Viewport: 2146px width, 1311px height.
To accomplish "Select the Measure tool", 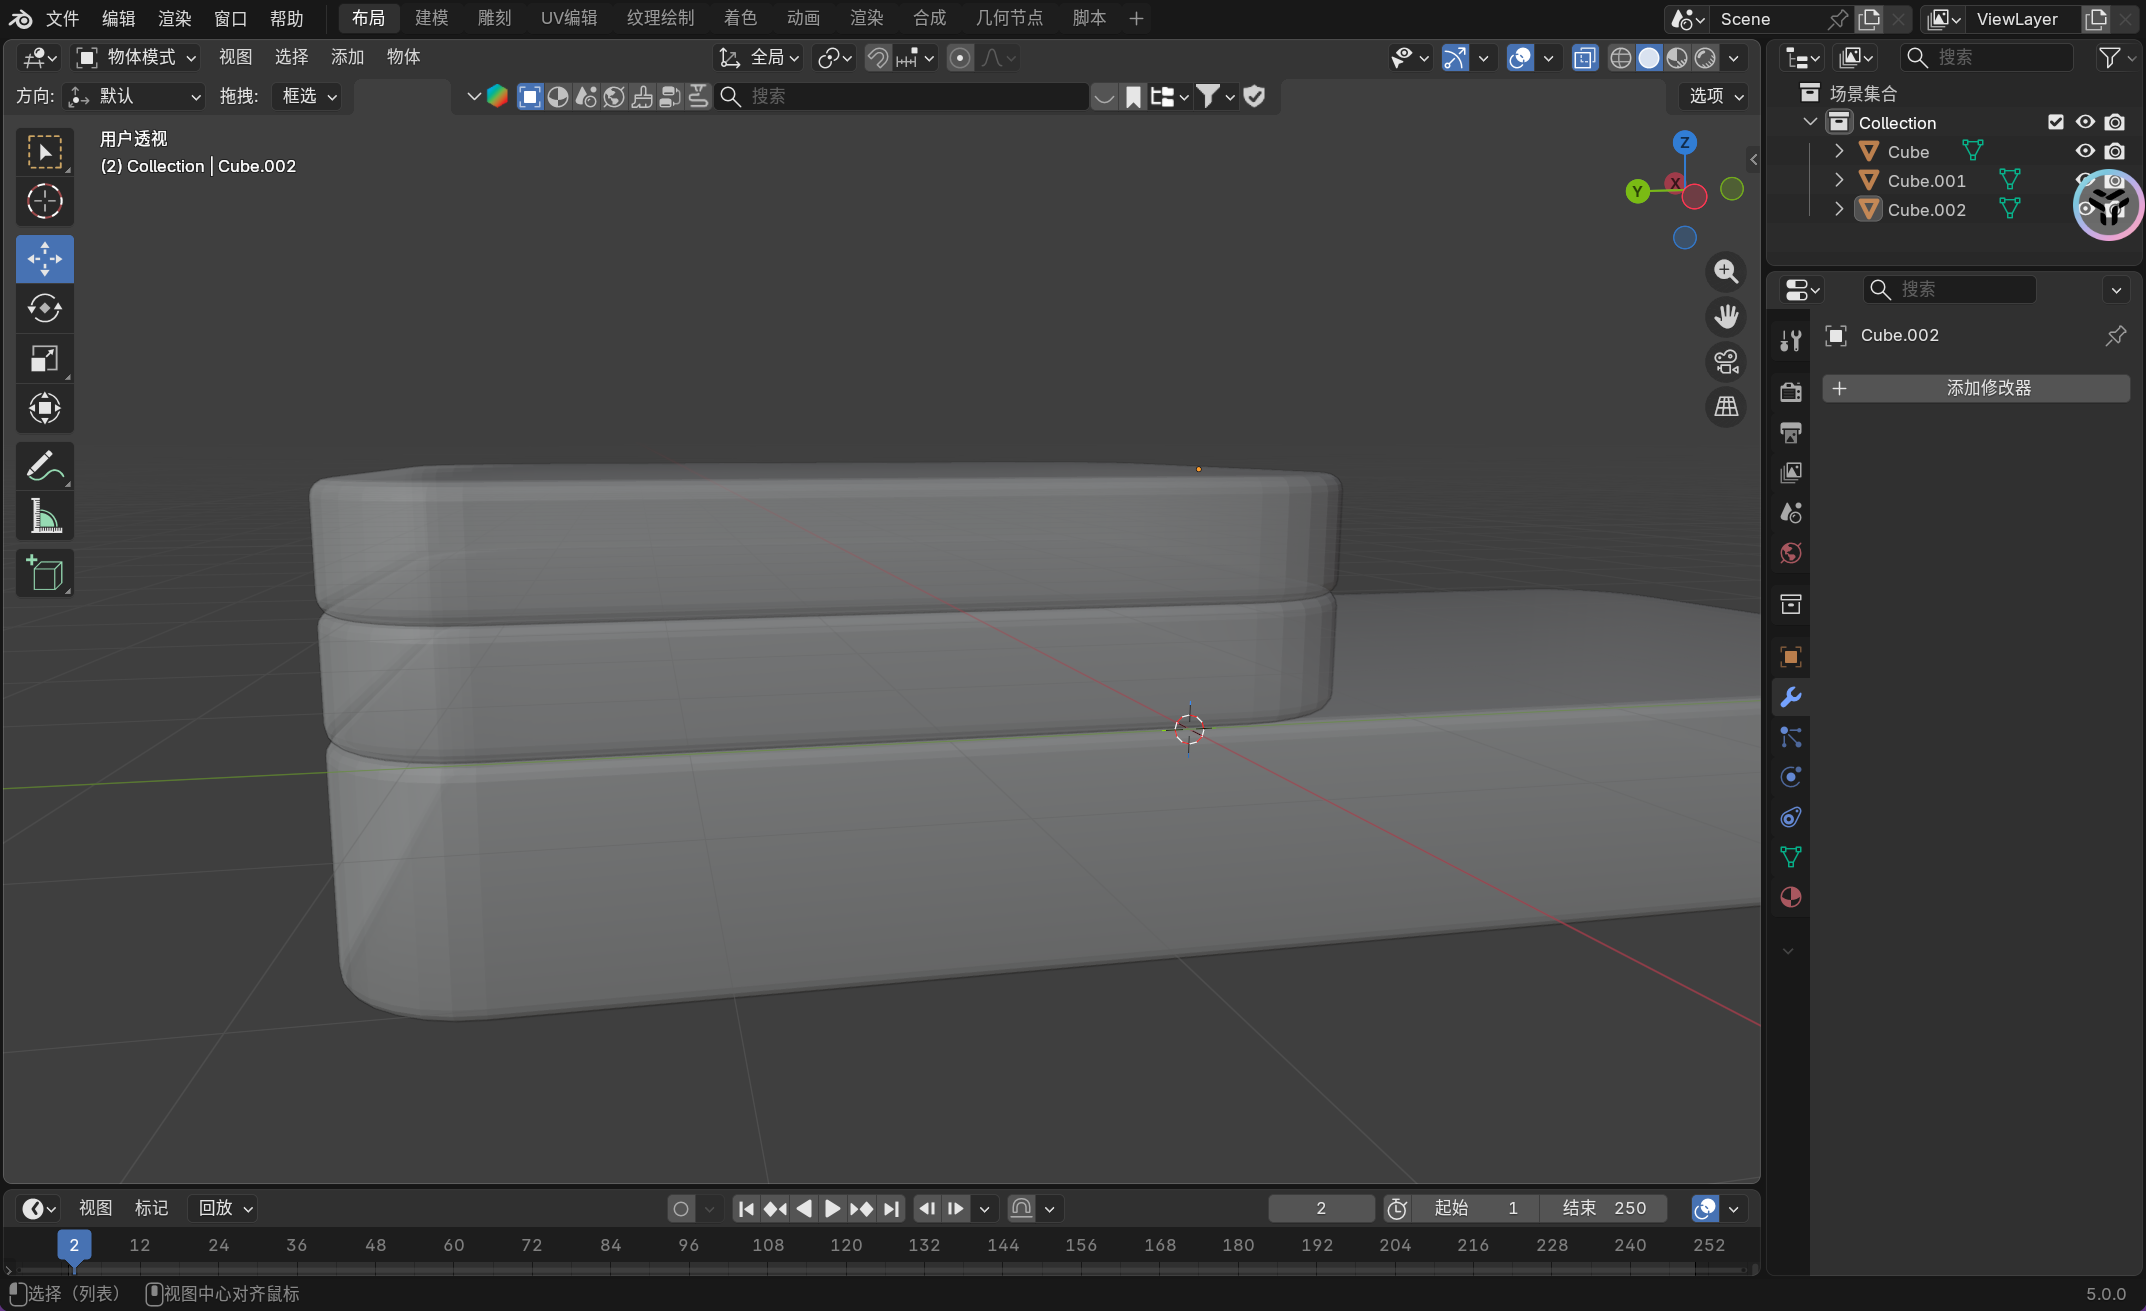I will click(44, 516).
